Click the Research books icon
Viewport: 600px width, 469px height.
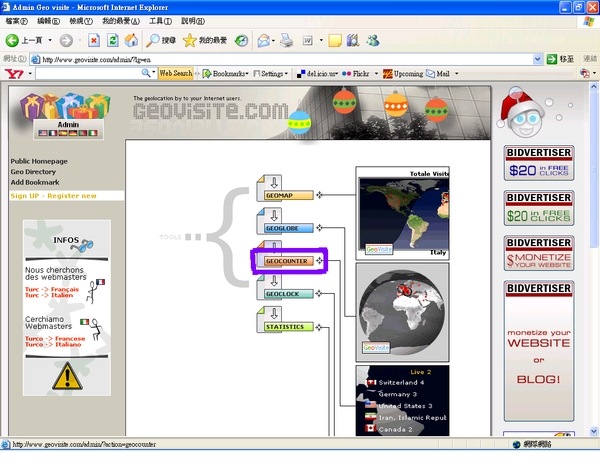tap(353, 40)
